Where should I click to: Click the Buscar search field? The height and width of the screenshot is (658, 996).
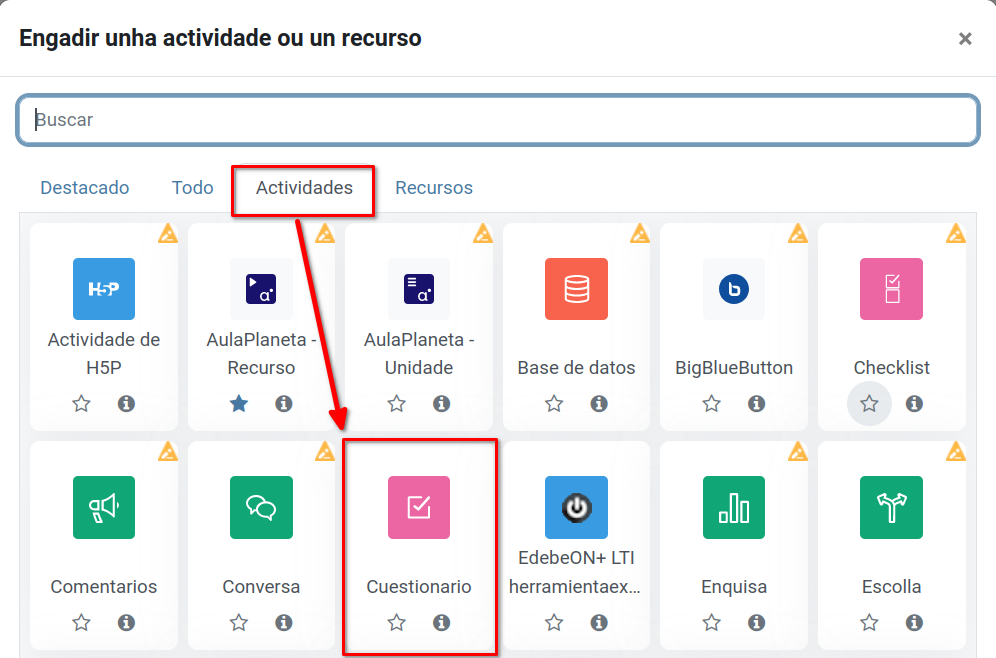pos(497,120)
